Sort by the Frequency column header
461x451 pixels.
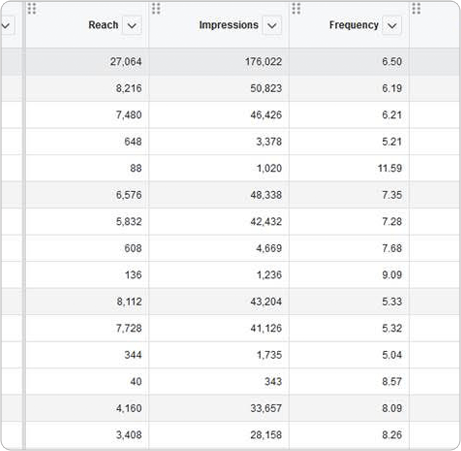click(354, 25)
